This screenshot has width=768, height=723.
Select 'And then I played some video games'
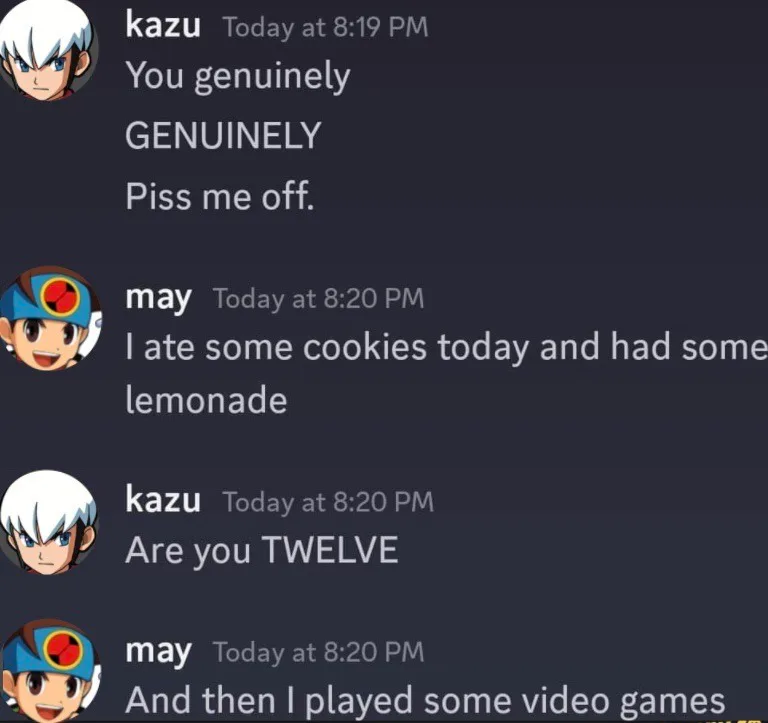pyautogui.click(x=425, y=700)
